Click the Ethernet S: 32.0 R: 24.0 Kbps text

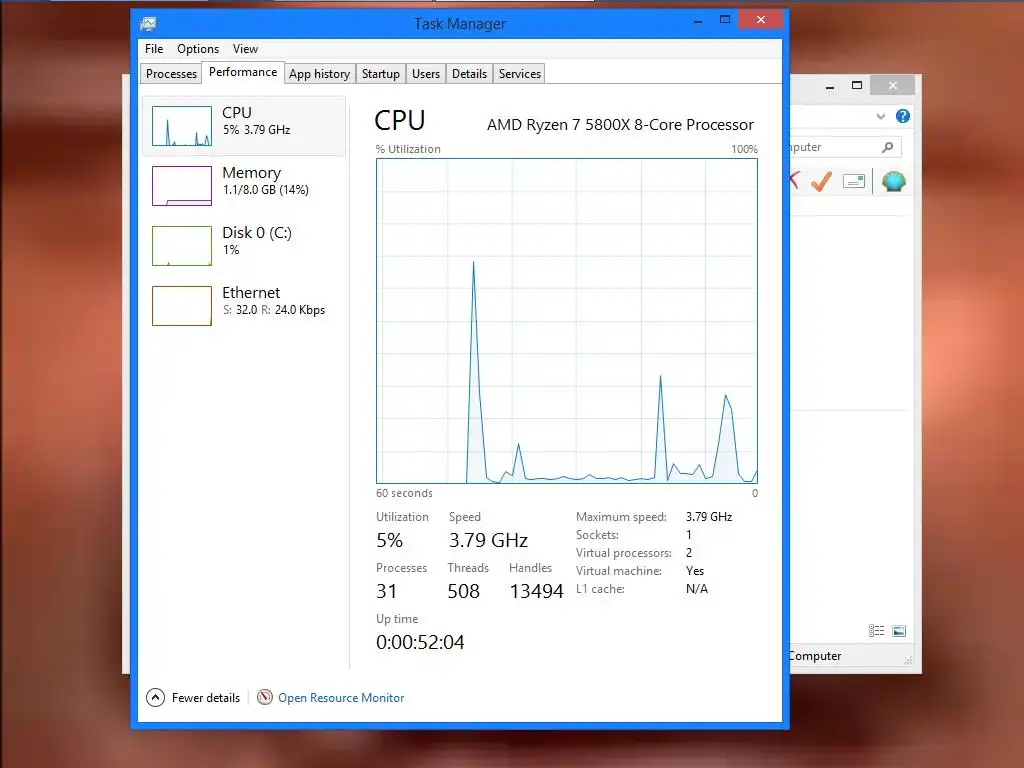click(x=274, y=310)
